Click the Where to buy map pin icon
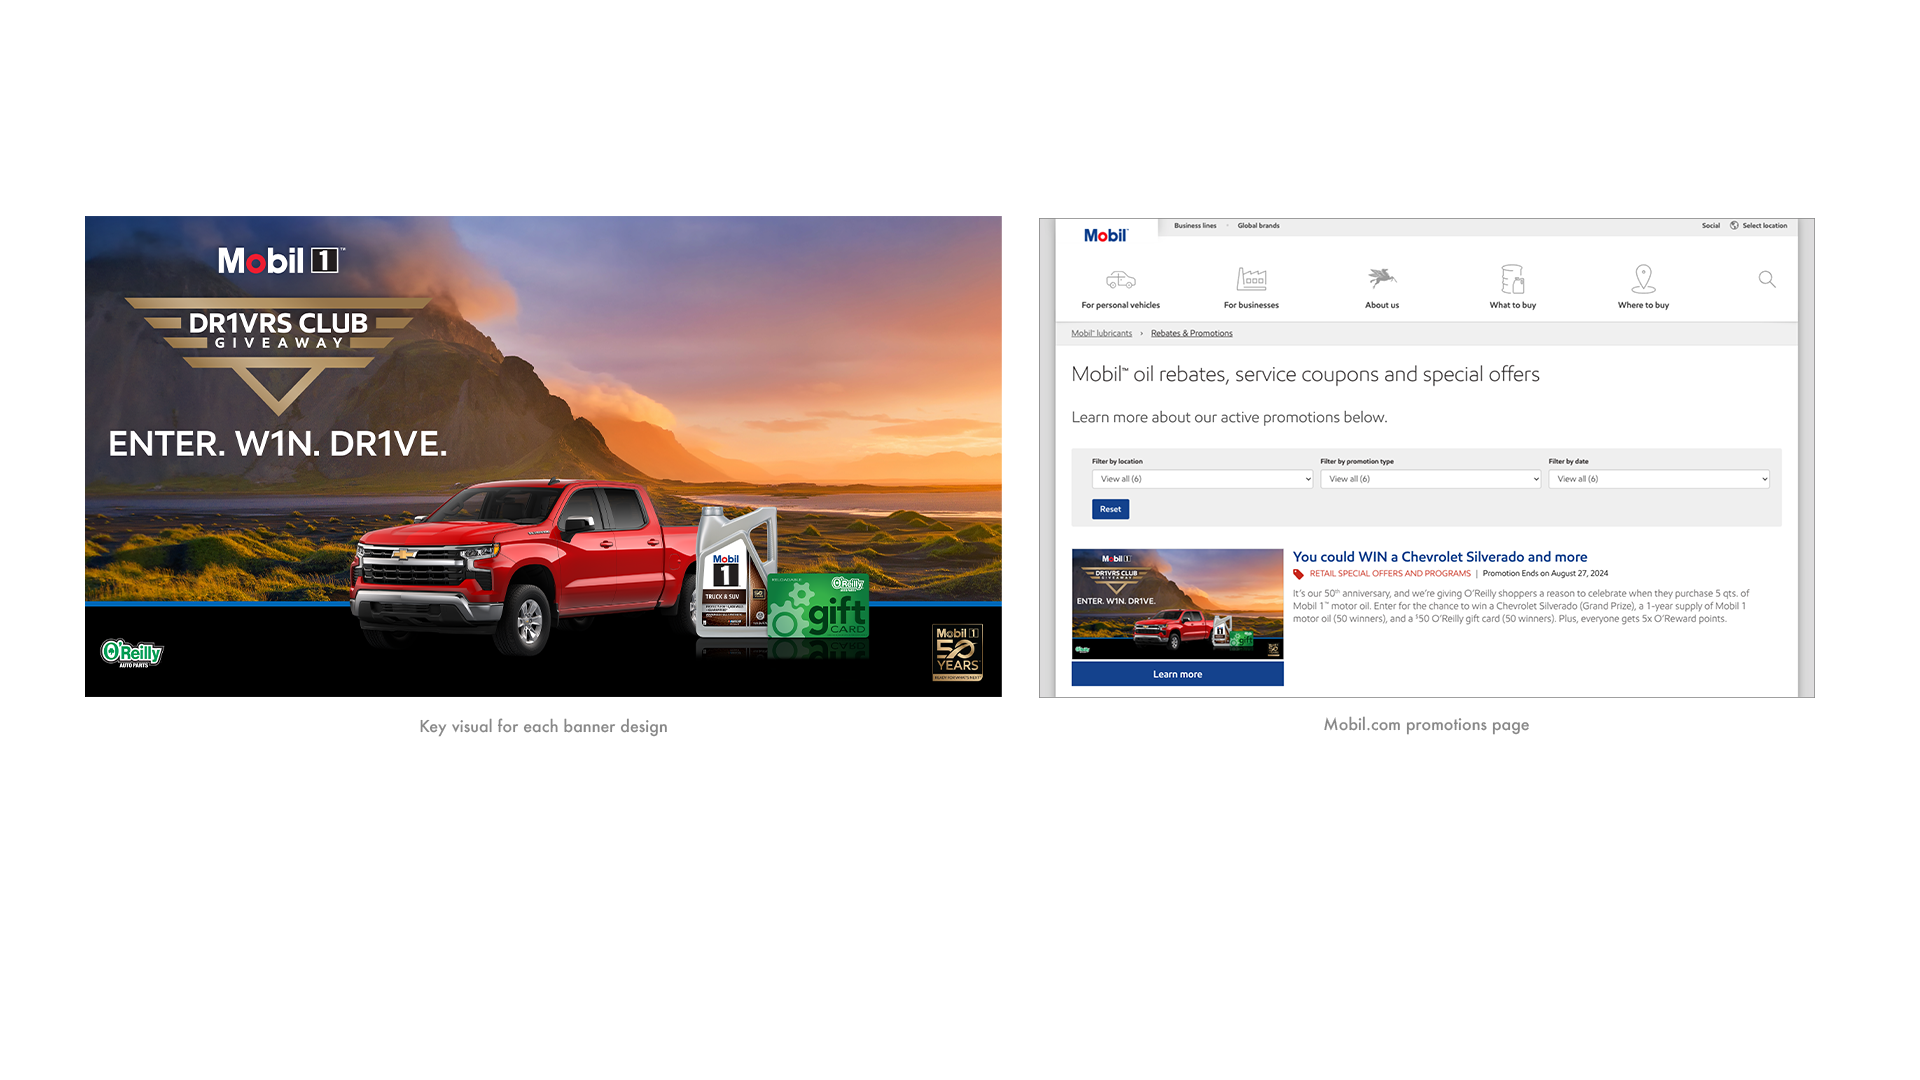The height and width of the screenshot is (1080, 1920). coord(1643,278)
